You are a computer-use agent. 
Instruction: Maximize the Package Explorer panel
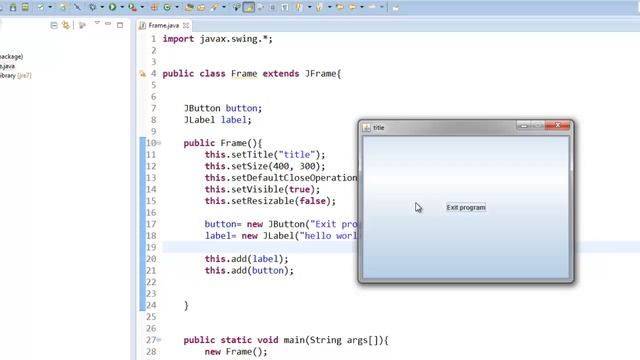coord(120,25)
